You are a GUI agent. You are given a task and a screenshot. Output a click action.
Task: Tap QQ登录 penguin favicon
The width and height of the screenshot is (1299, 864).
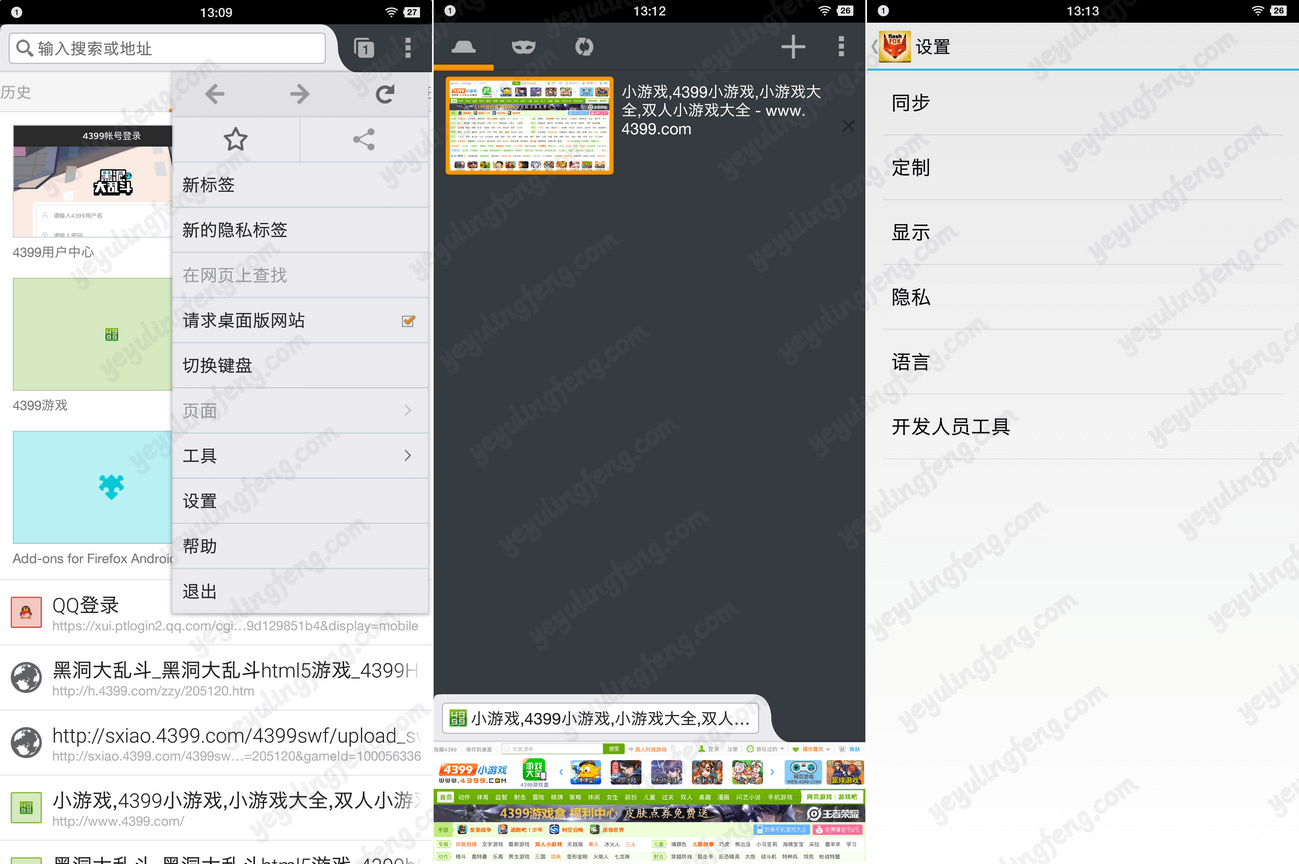(26, 612)
